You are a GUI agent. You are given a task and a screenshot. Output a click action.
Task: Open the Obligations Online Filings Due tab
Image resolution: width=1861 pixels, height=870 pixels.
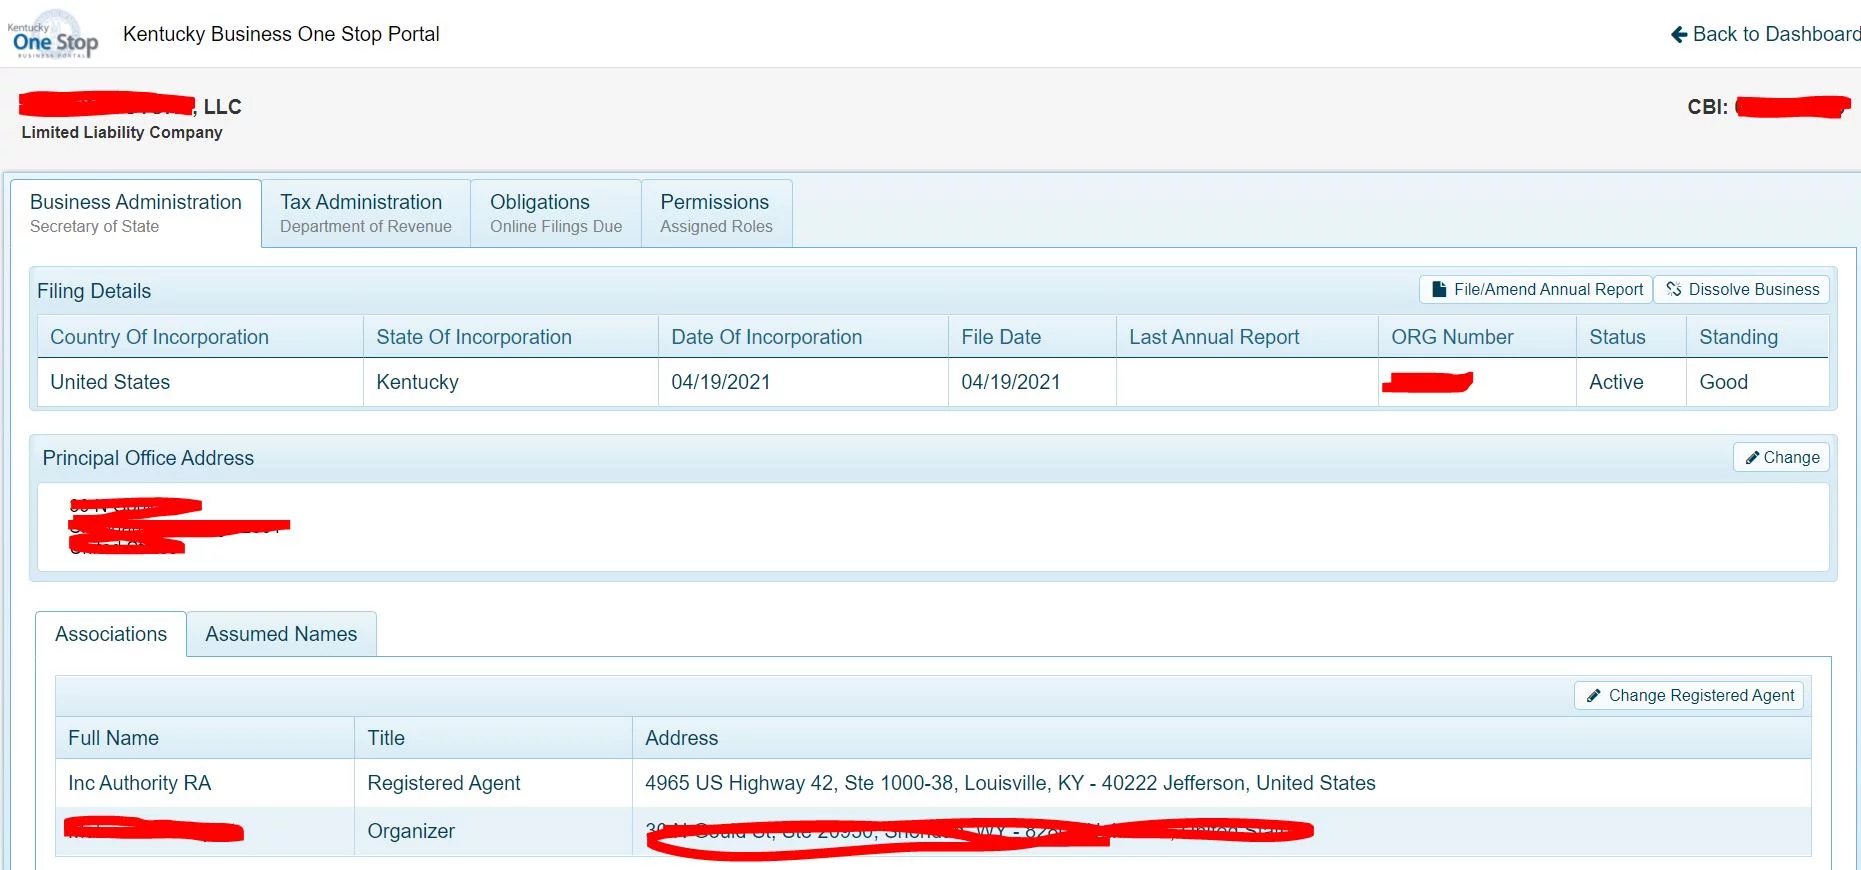(555, 213)
